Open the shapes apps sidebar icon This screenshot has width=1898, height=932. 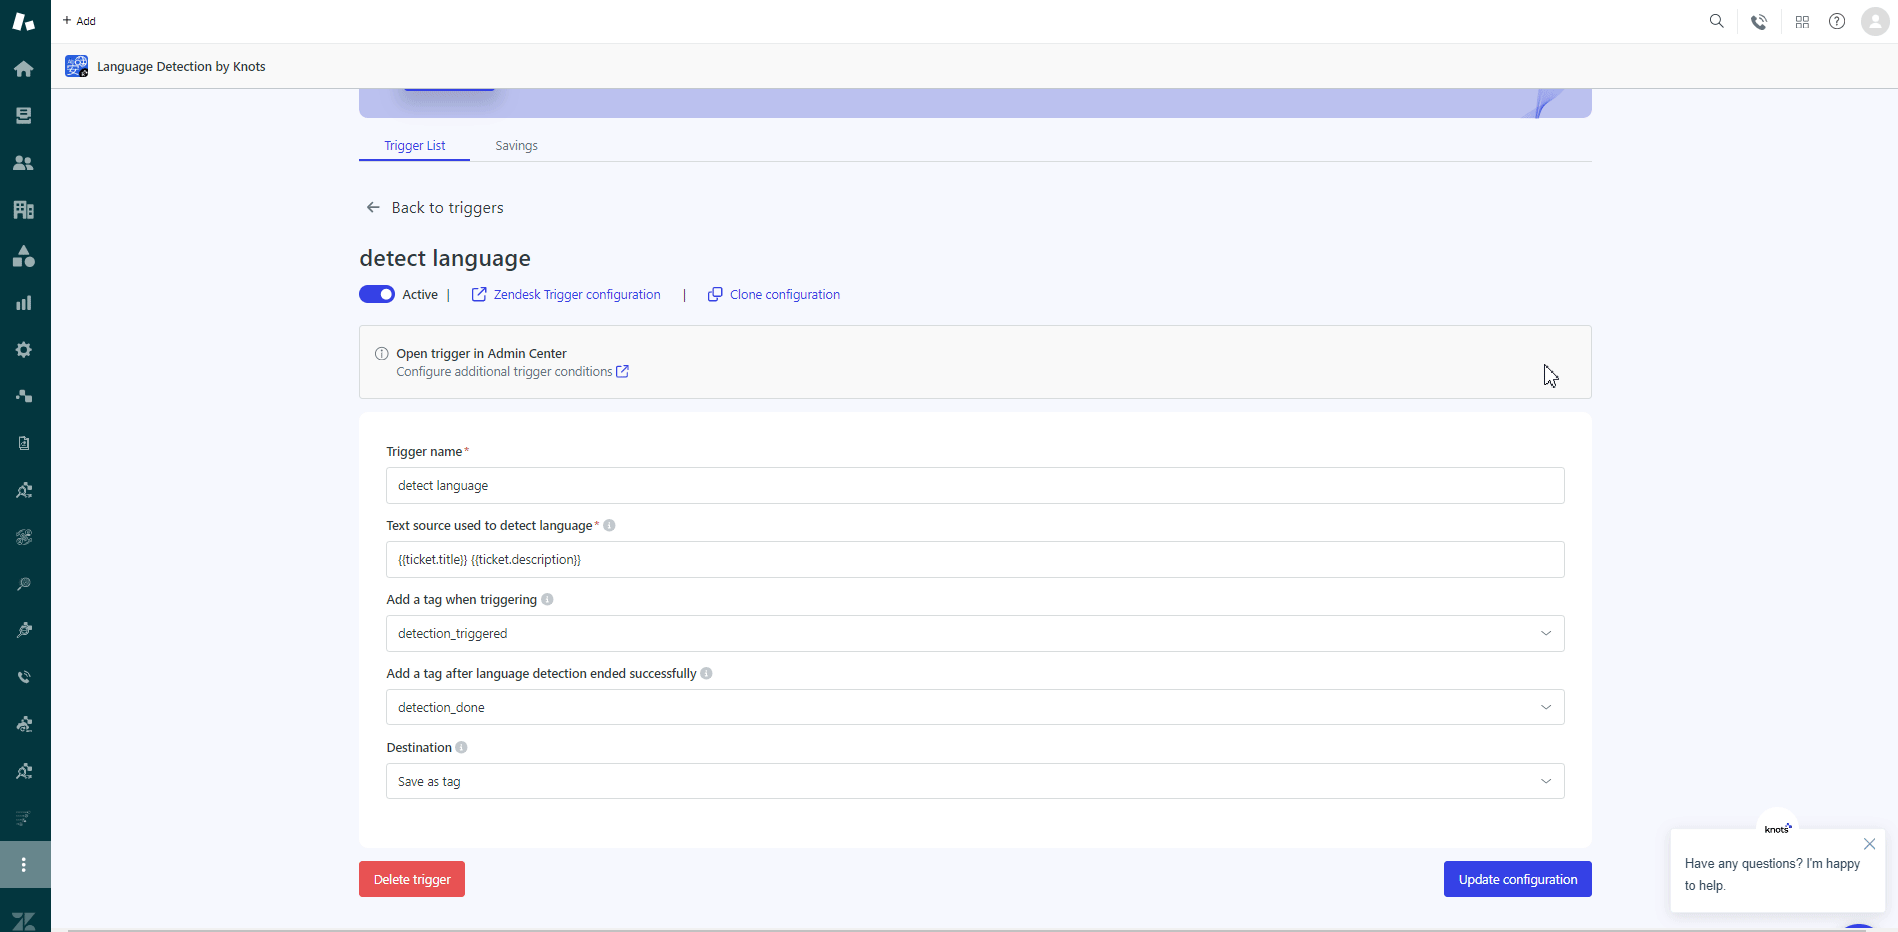click(24, 257)
